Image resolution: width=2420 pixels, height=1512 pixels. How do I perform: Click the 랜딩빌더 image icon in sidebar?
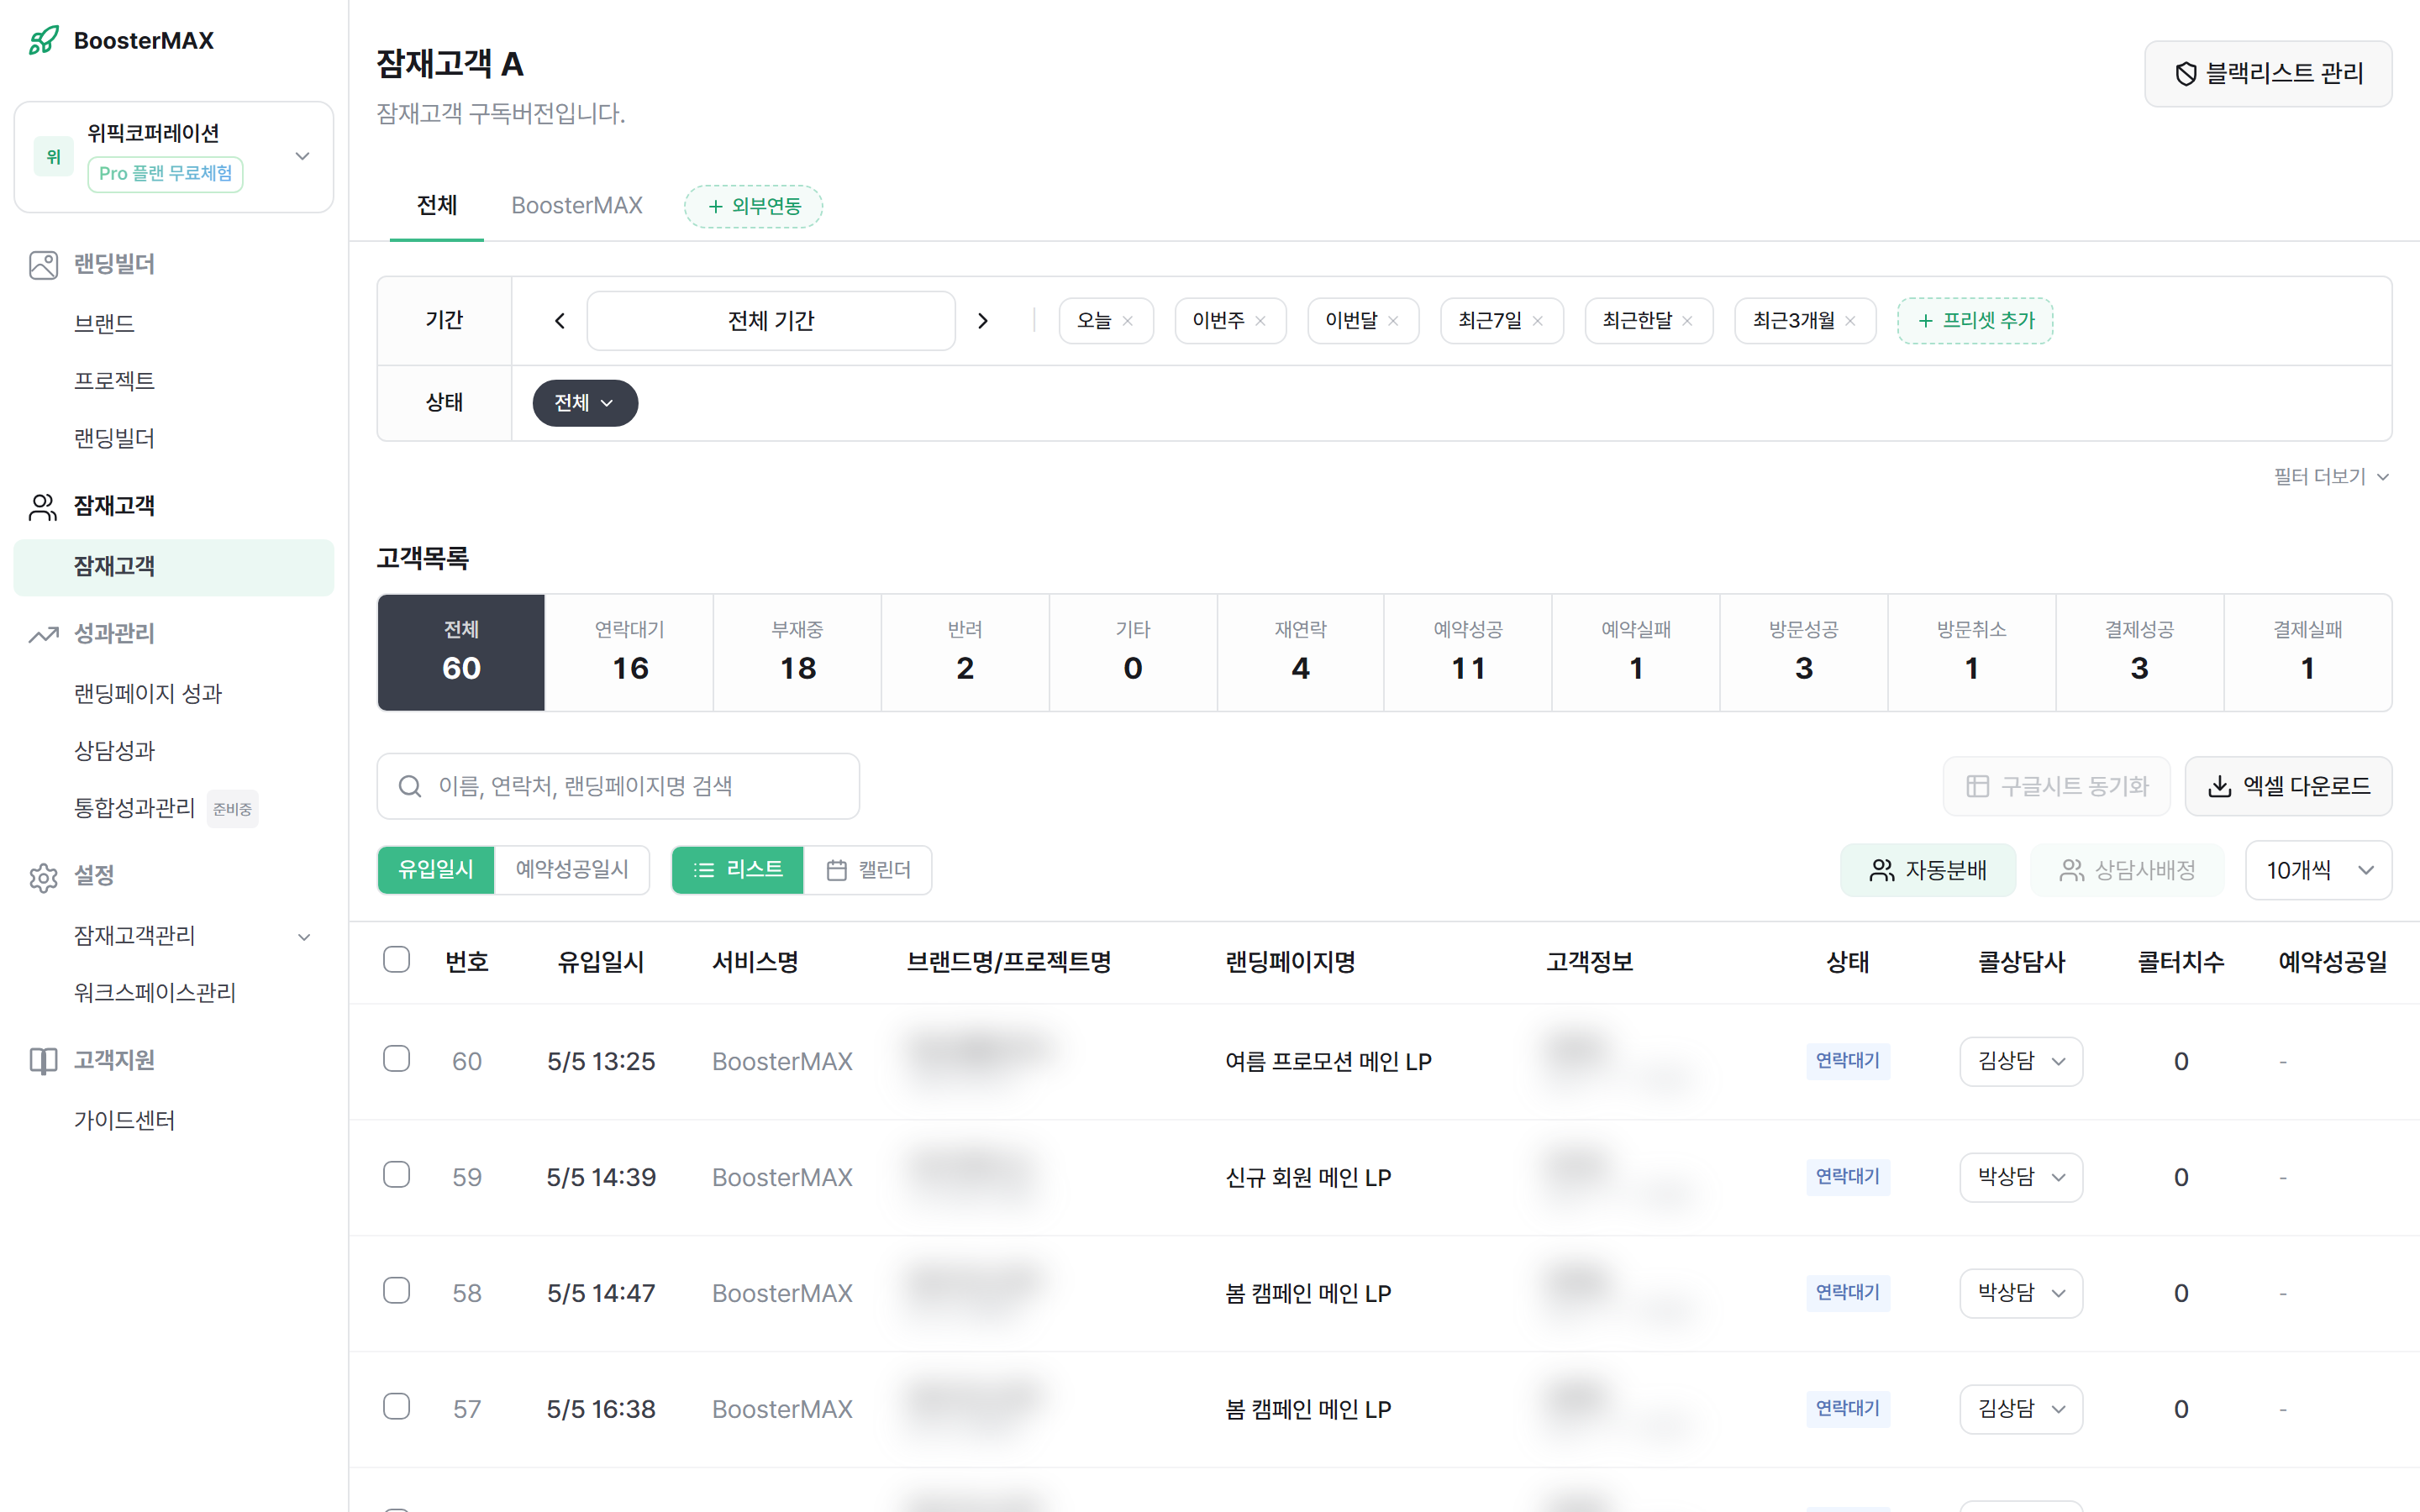(x=43, y=265)
